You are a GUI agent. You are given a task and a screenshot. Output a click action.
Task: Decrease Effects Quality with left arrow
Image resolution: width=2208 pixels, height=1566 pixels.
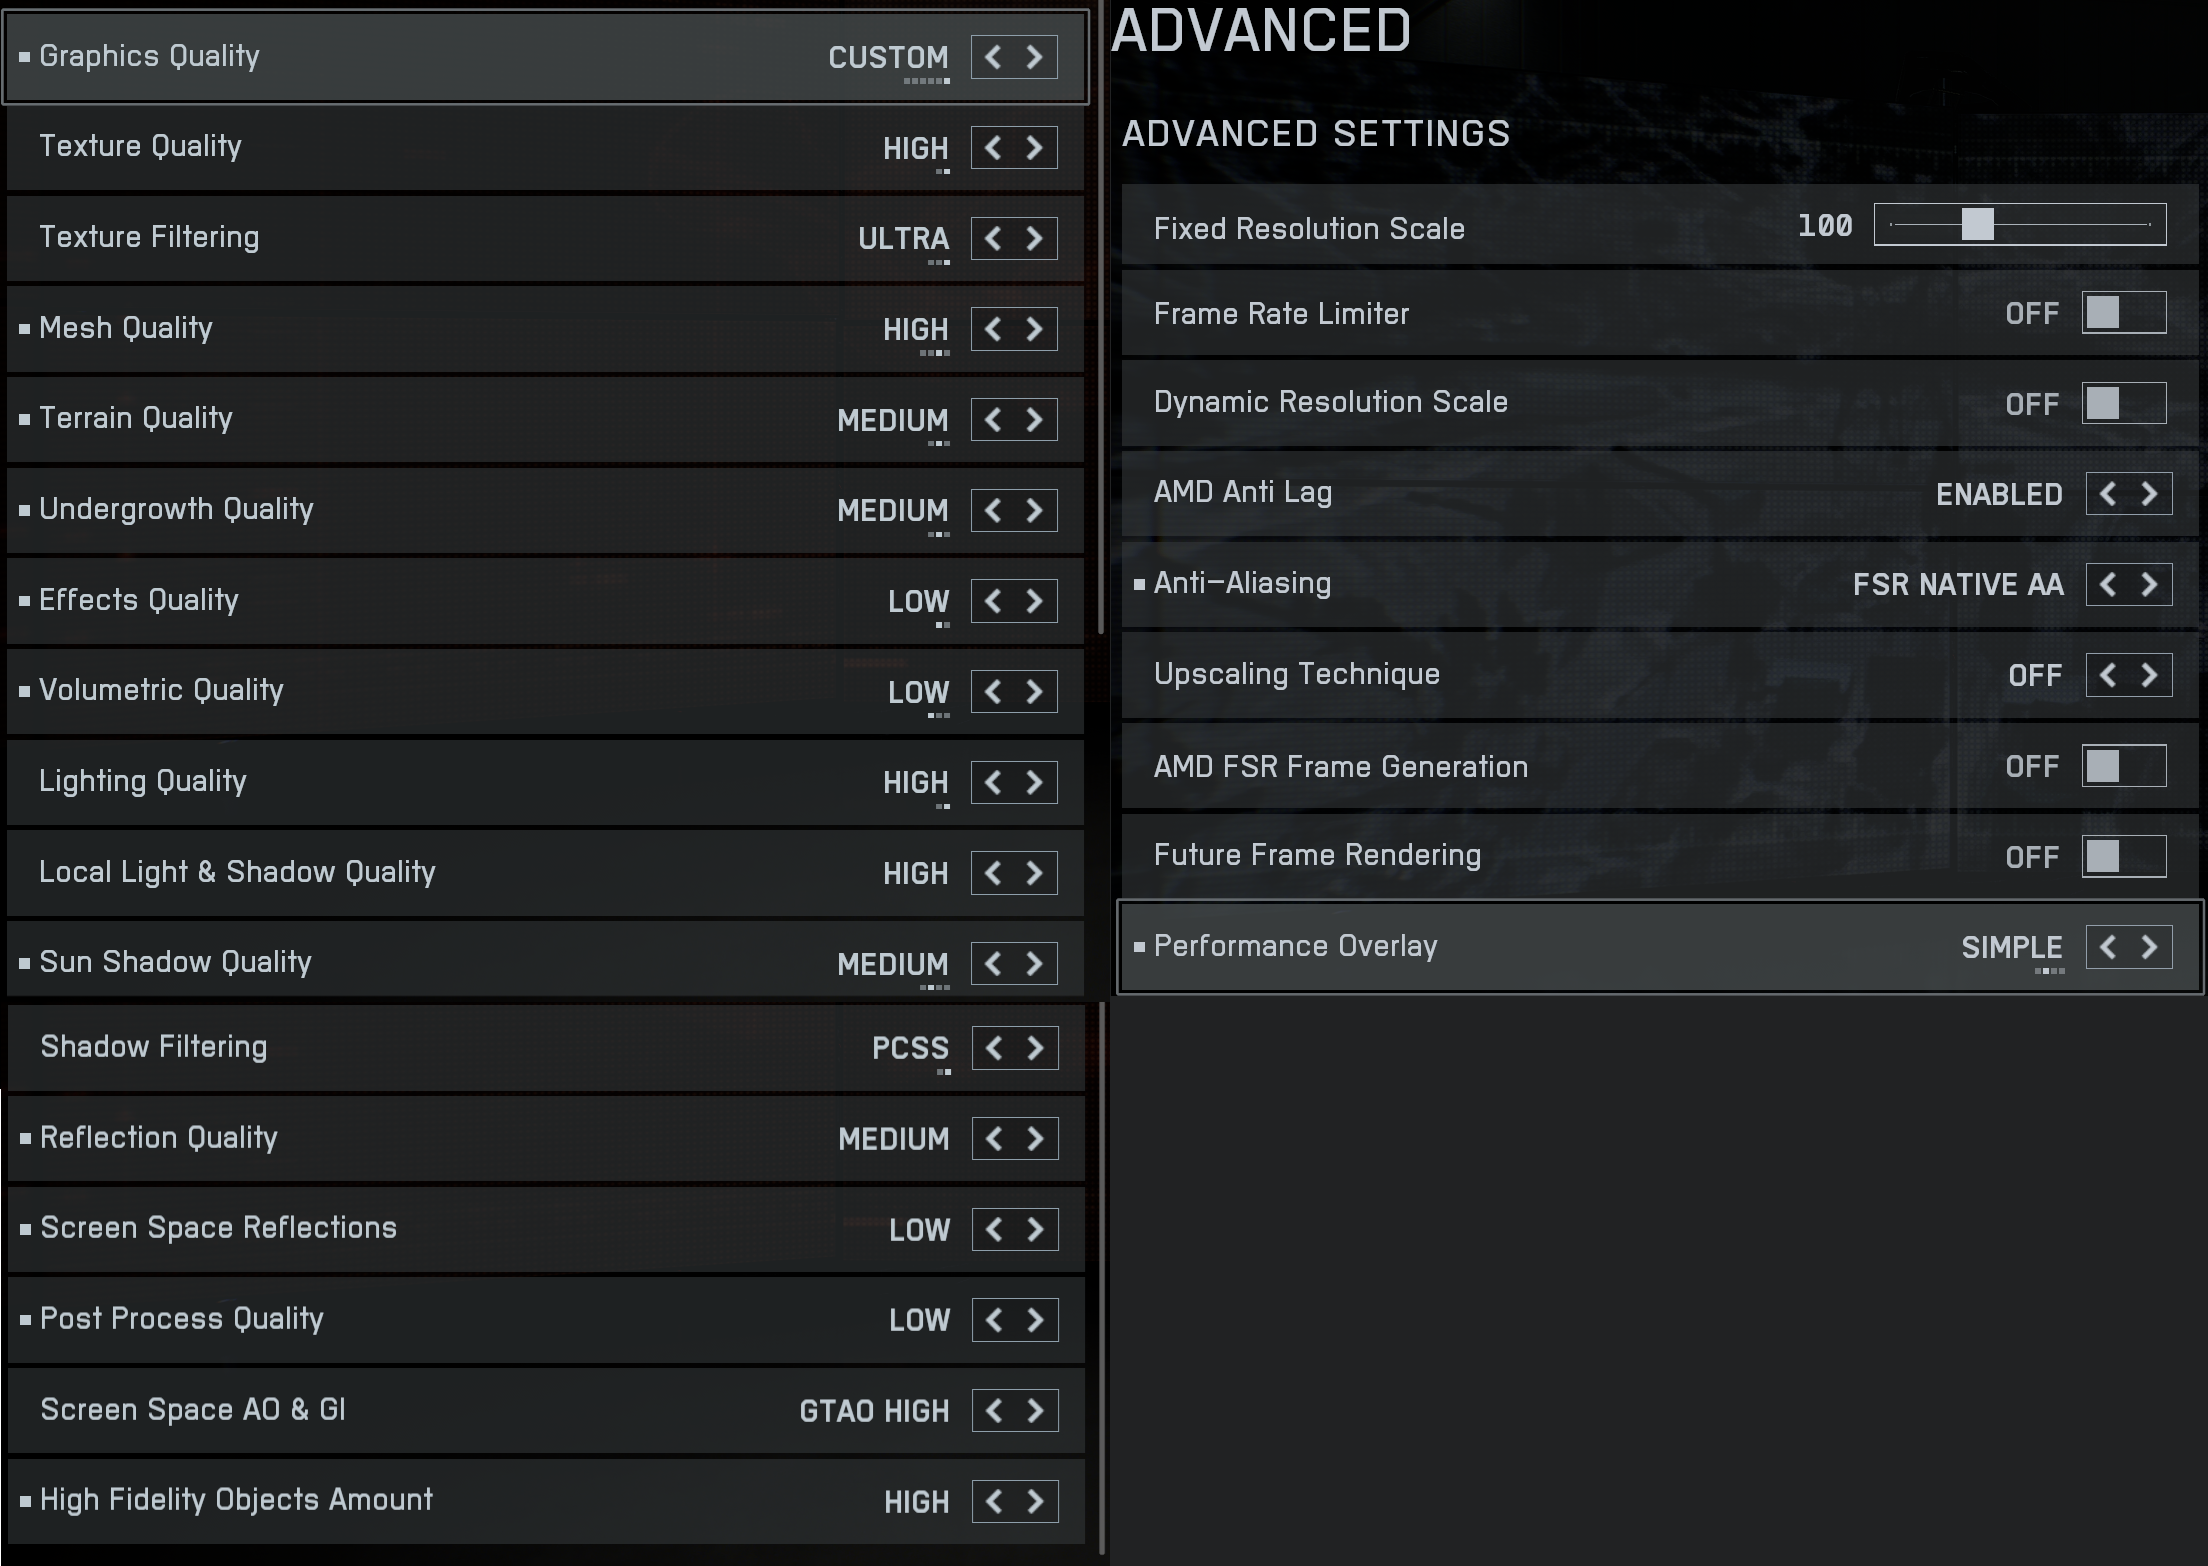[x=993, y=601]
